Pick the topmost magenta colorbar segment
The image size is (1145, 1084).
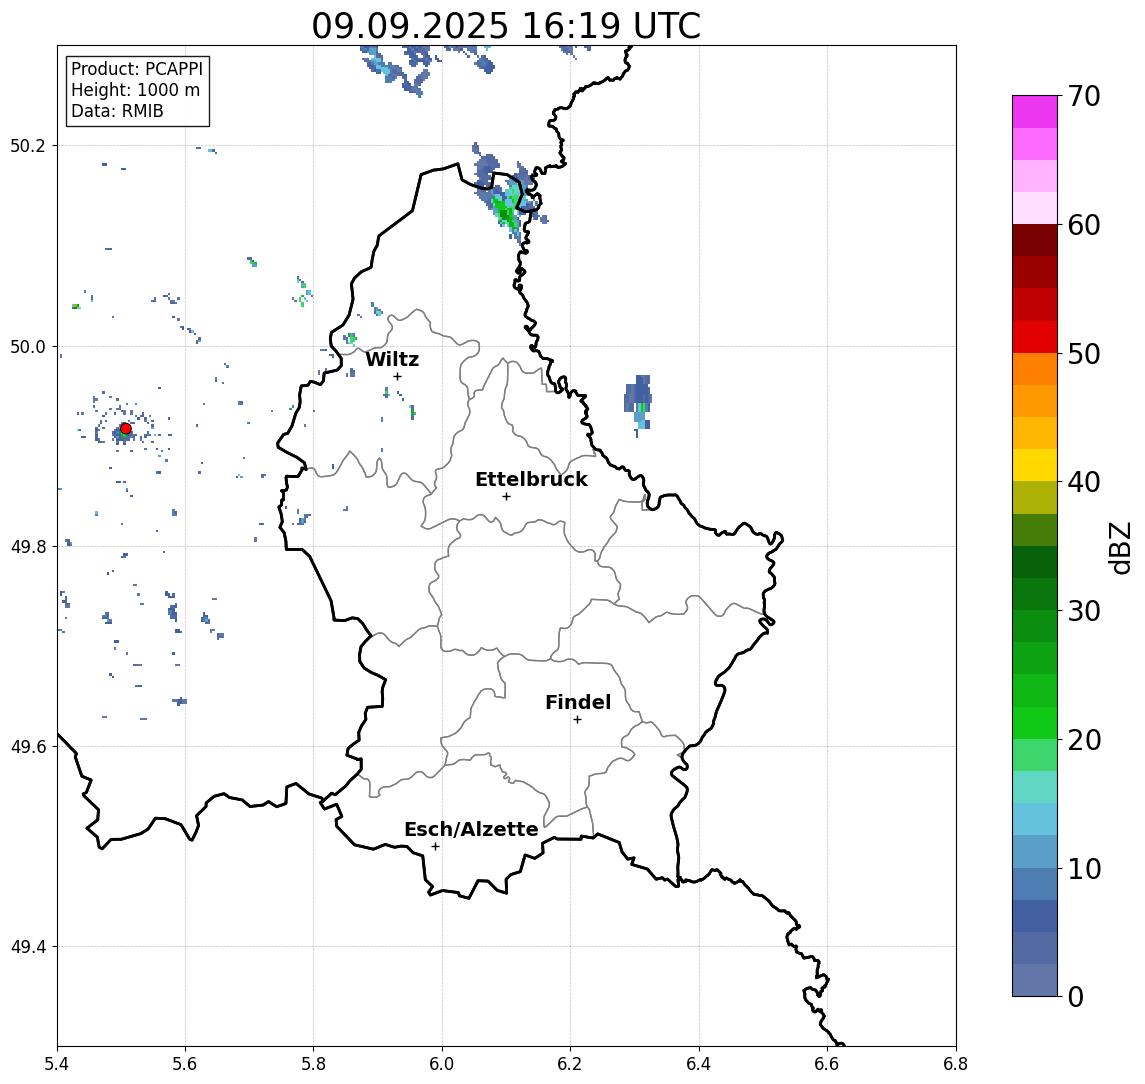[x=1035, y=112]
